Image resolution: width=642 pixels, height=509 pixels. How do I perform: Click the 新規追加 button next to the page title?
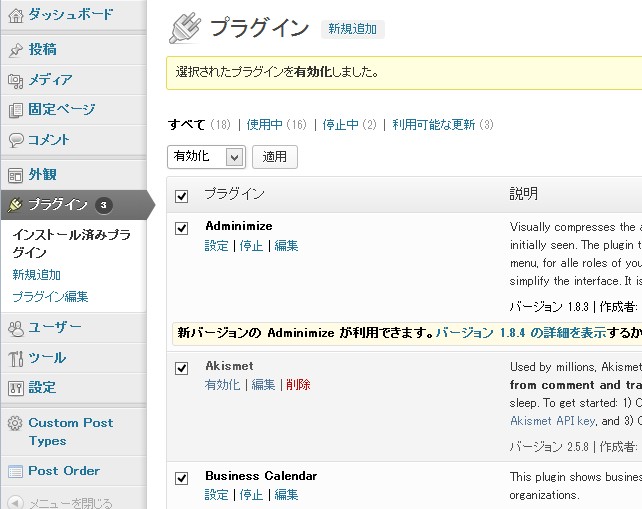pyautogui.click(x=353, y=29)
